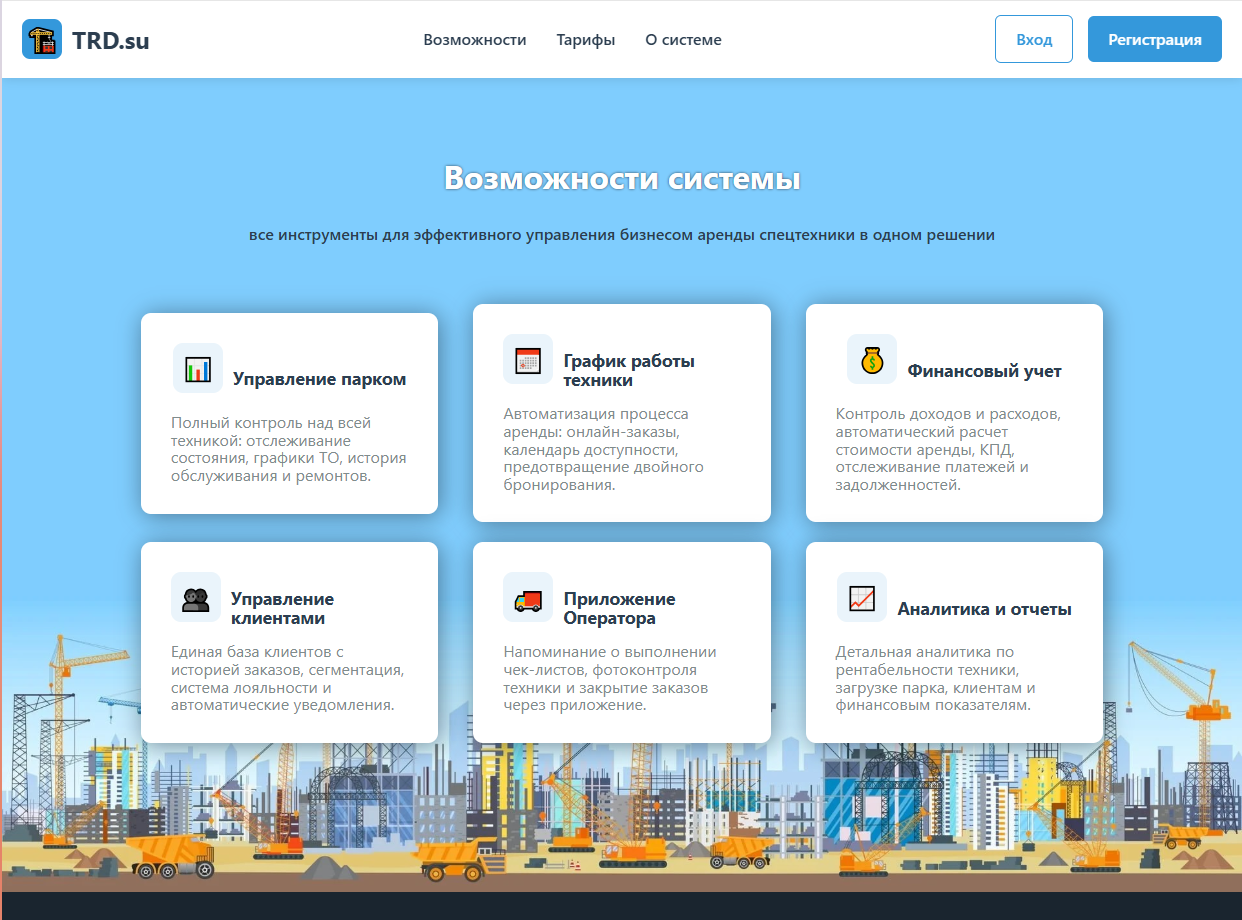
Task: Click the TRD.su crane logo icon
Action: [x=42, y=40]
